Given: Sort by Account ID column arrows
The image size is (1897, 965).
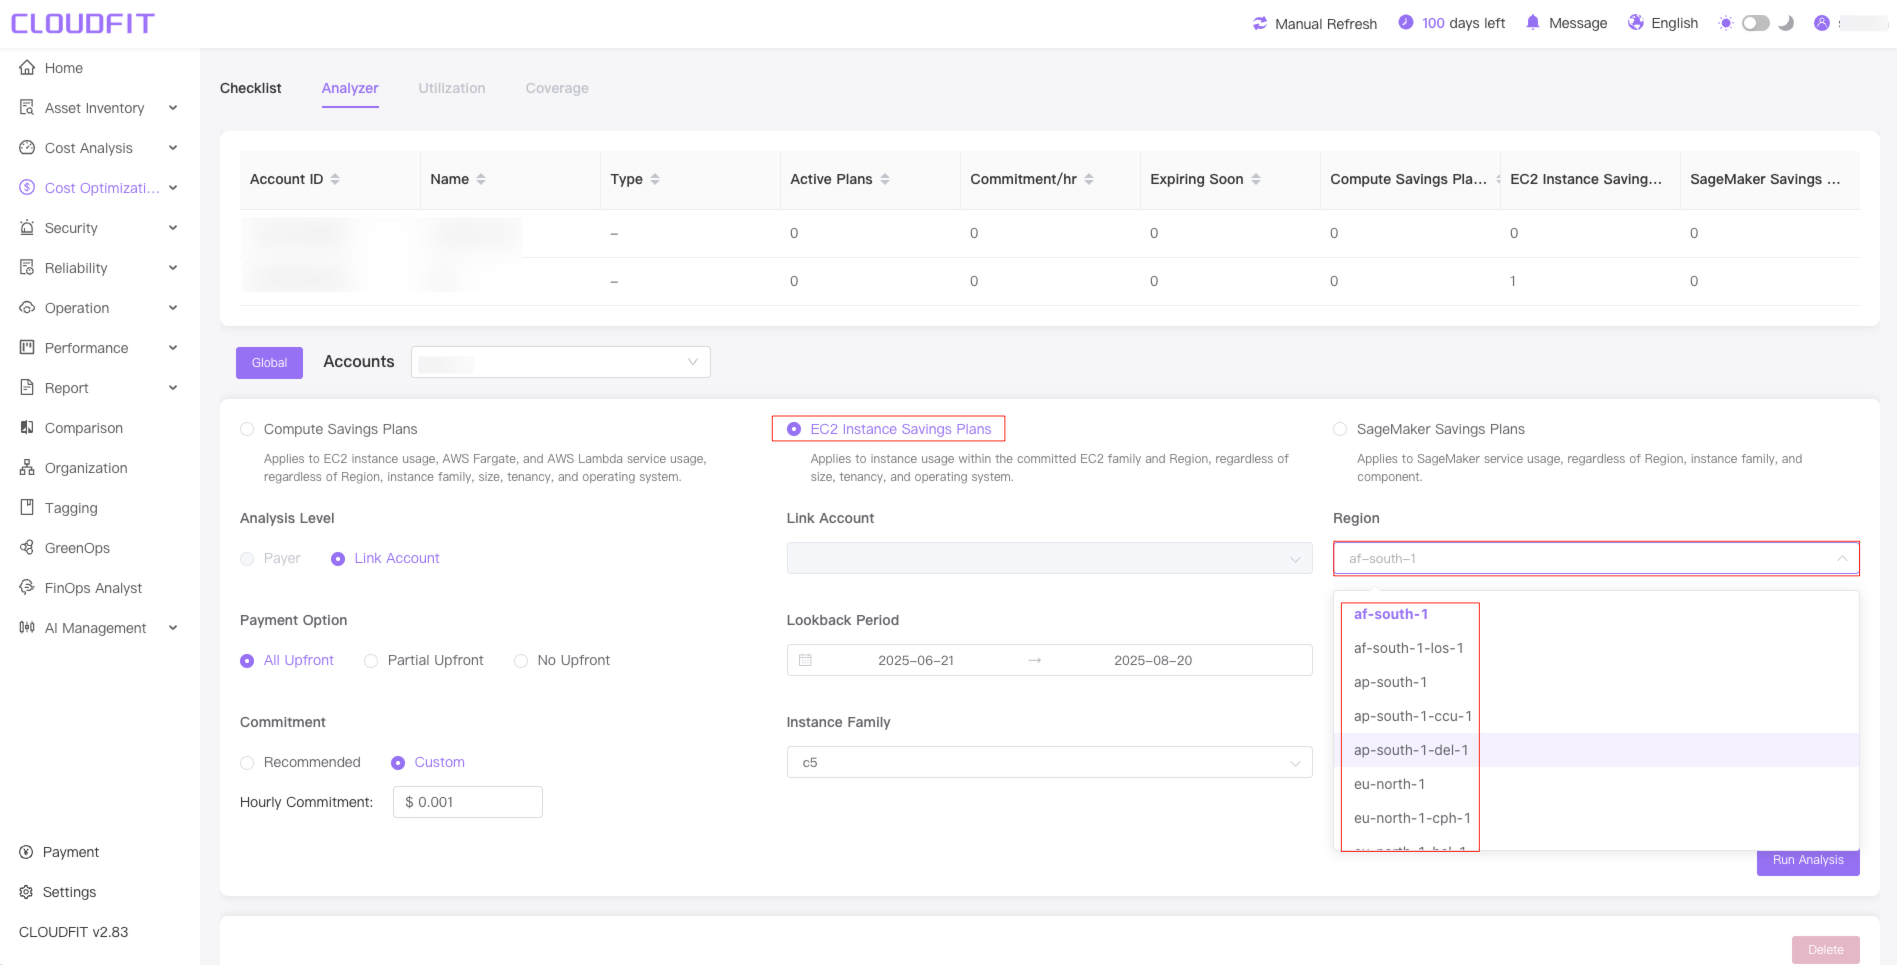Looking at the screenshot, I should 335,179.
